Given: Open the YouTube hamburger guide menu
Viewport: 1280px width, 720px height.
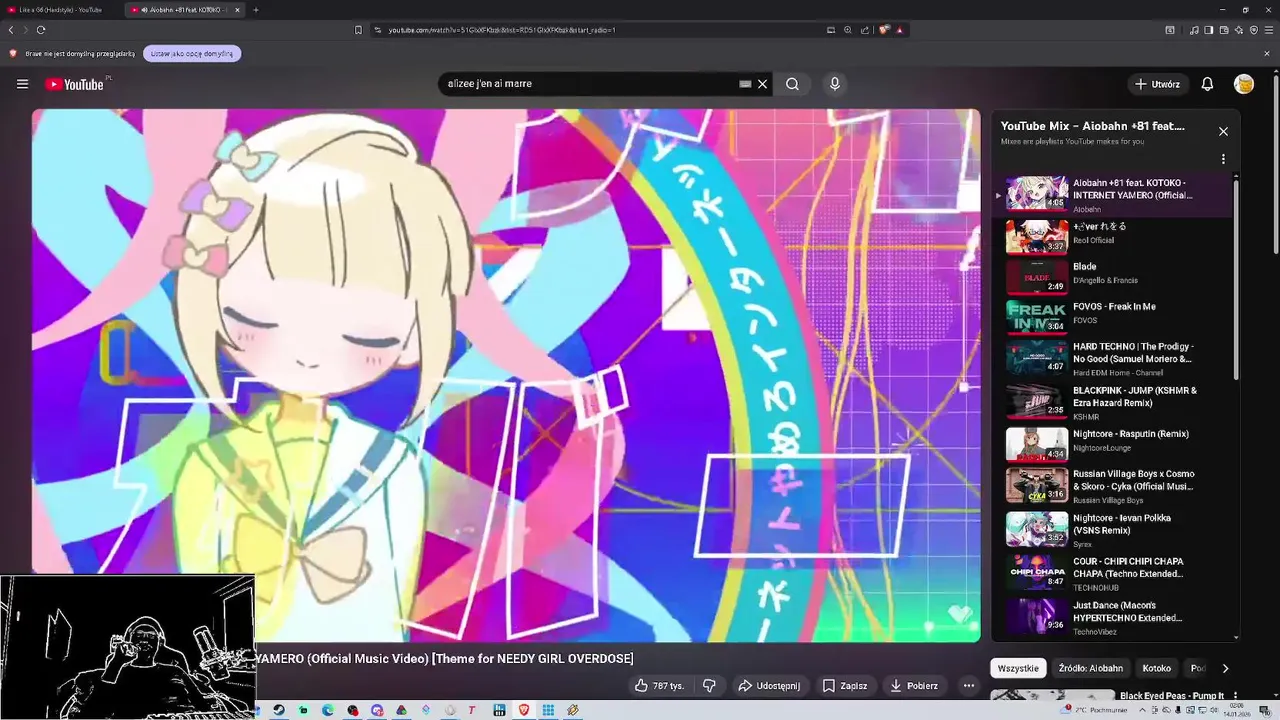Looking at the screenshot, I should [22, 84].
